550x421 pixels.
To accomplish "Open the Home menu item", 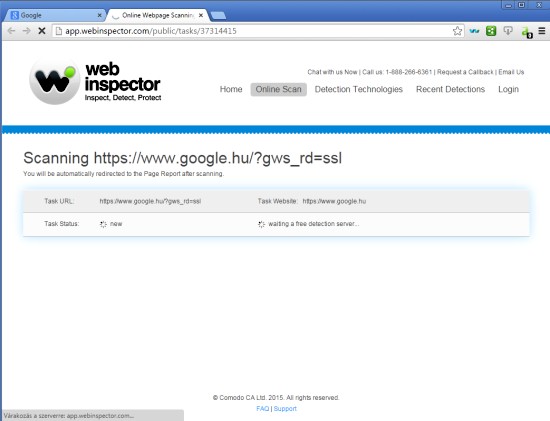I will (x=231, y=89).
